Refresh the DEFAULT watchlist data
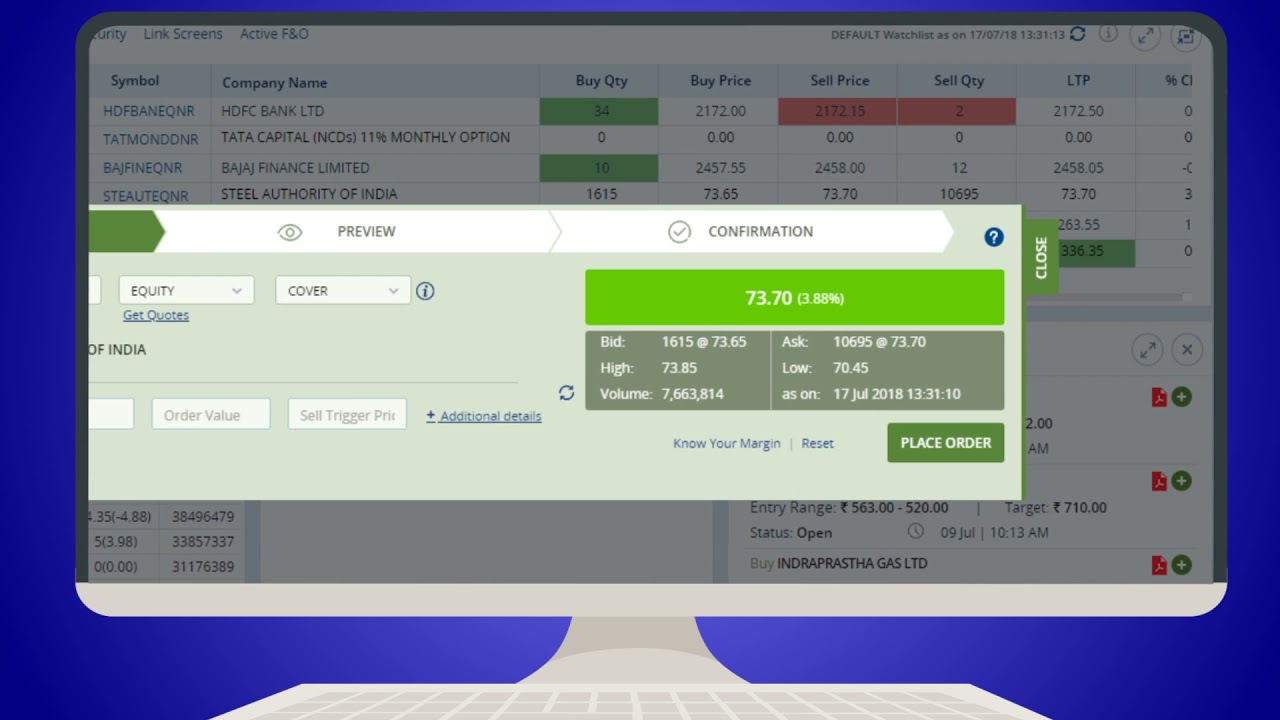The height and width of the screenshot is (720, 1280). (x=1077, y=34)
